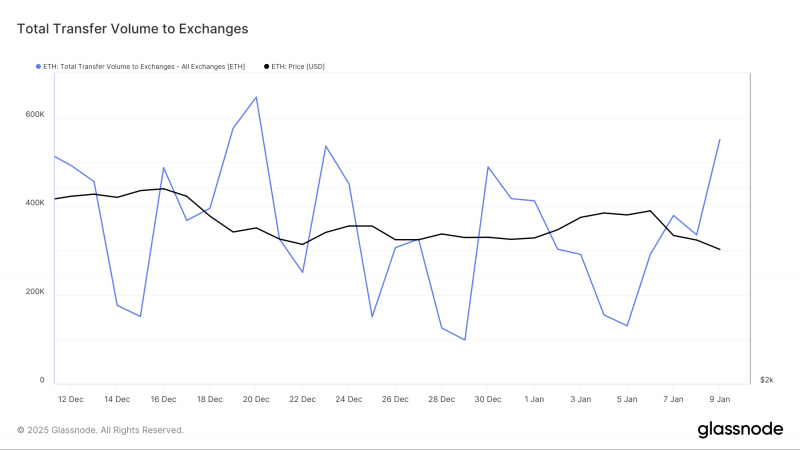Select the 20 Dec date tick
The height and width of the screenshot is (450, 800).
(x=256, y=399)
